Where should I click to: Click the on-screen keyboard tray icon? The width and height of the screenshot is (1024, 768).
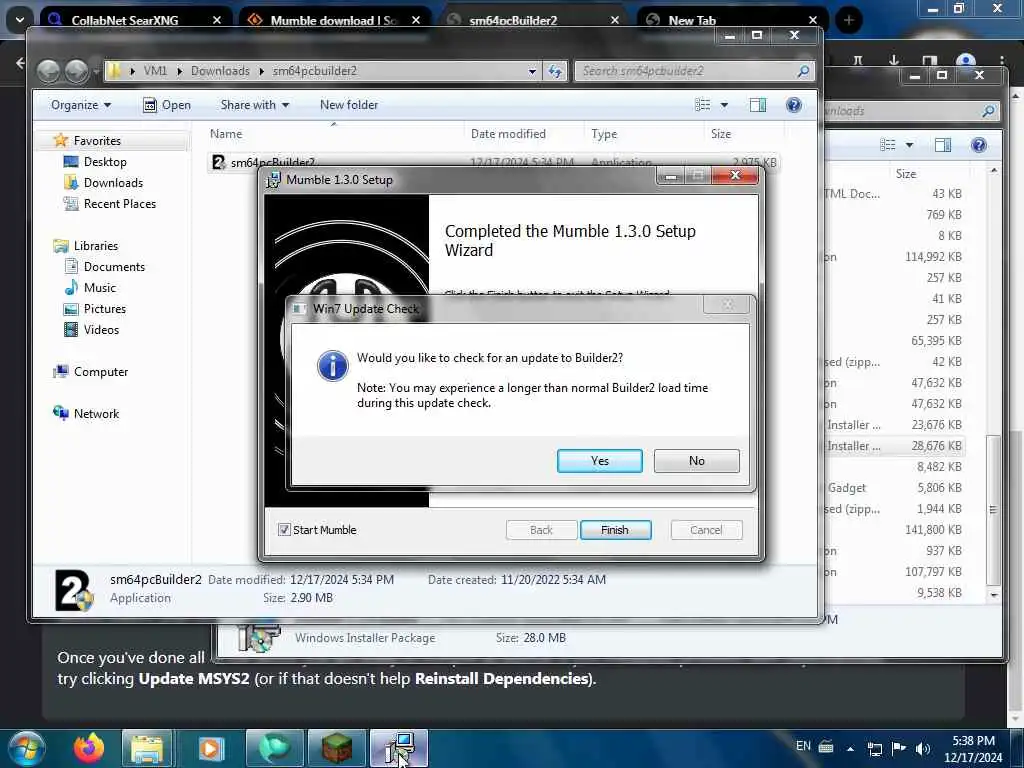point(826,746)
